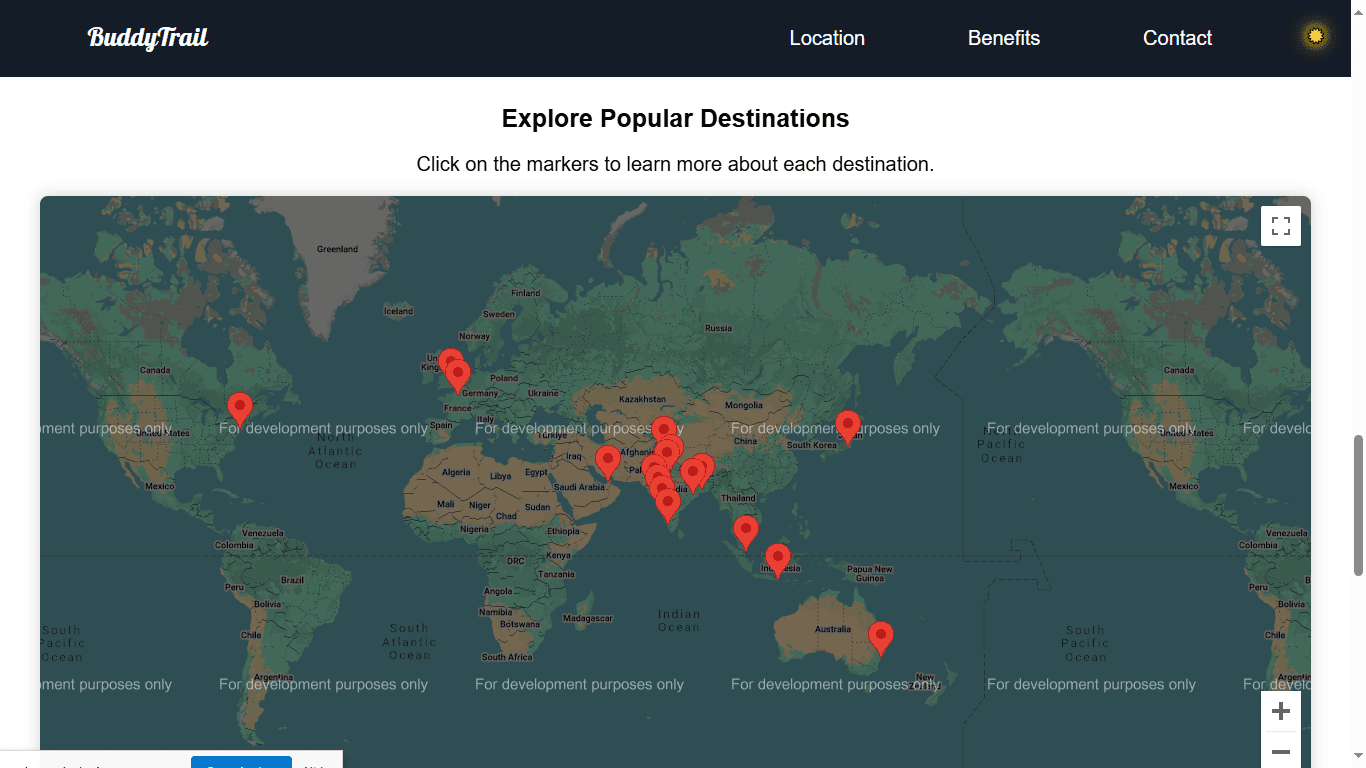
Task: Select the marker on the Malay Peninsula
Action: click(746, 532)
